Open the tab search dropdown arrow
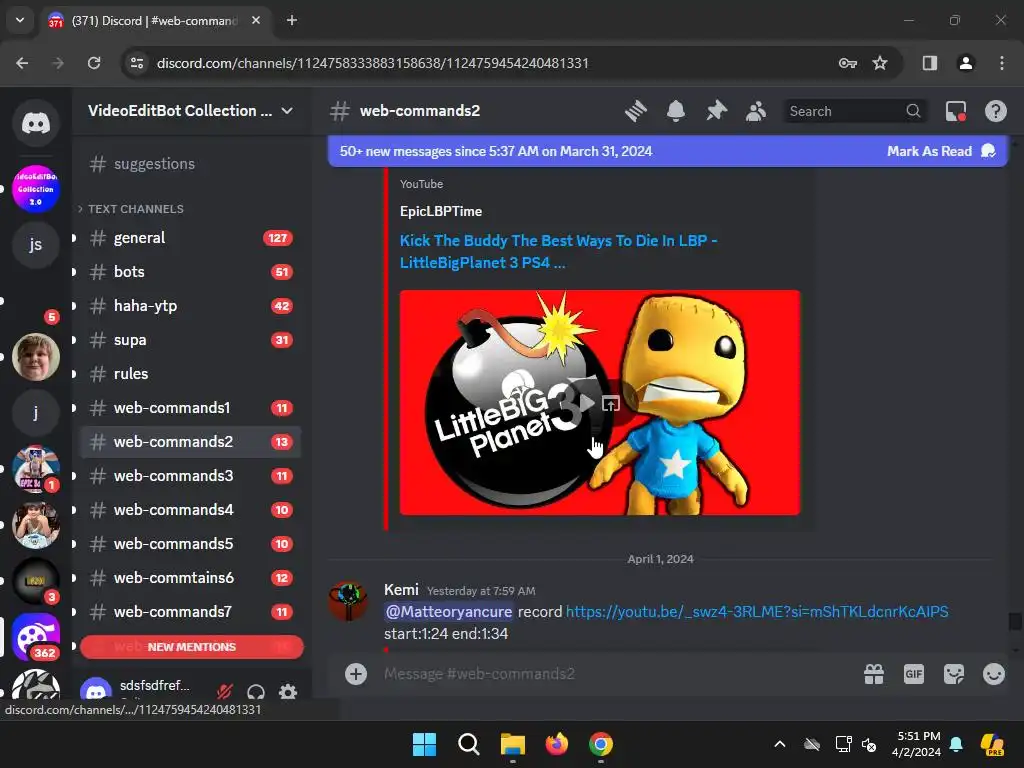The image size is (1024, 768). [20, 20]
